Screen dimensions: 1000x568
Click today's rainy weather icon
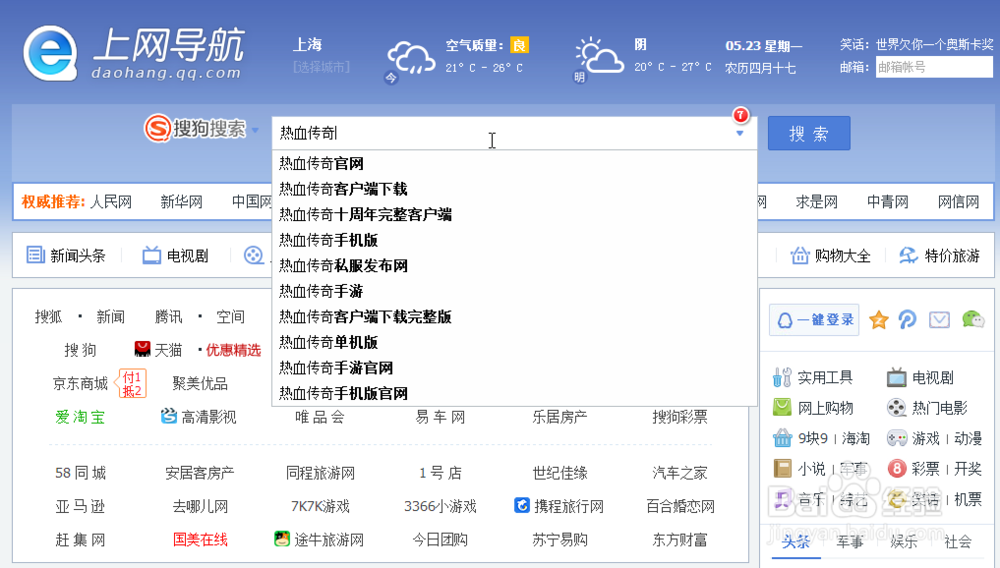[x=411, y=58]
